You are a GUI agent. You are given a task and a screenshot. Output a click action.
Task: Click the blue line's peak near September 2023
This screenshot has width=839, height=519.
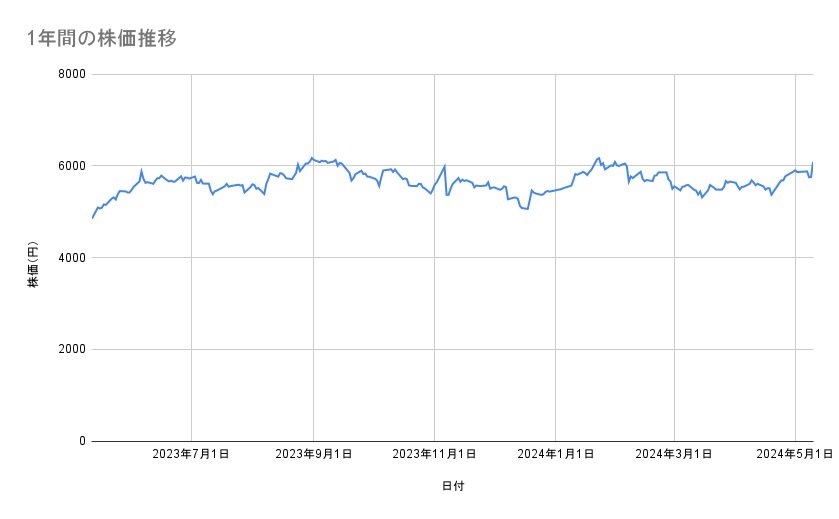312,157
